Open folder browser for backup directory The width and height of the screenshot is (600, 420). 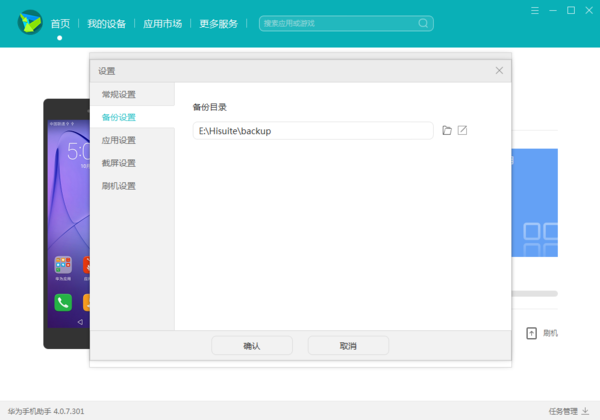447,131
